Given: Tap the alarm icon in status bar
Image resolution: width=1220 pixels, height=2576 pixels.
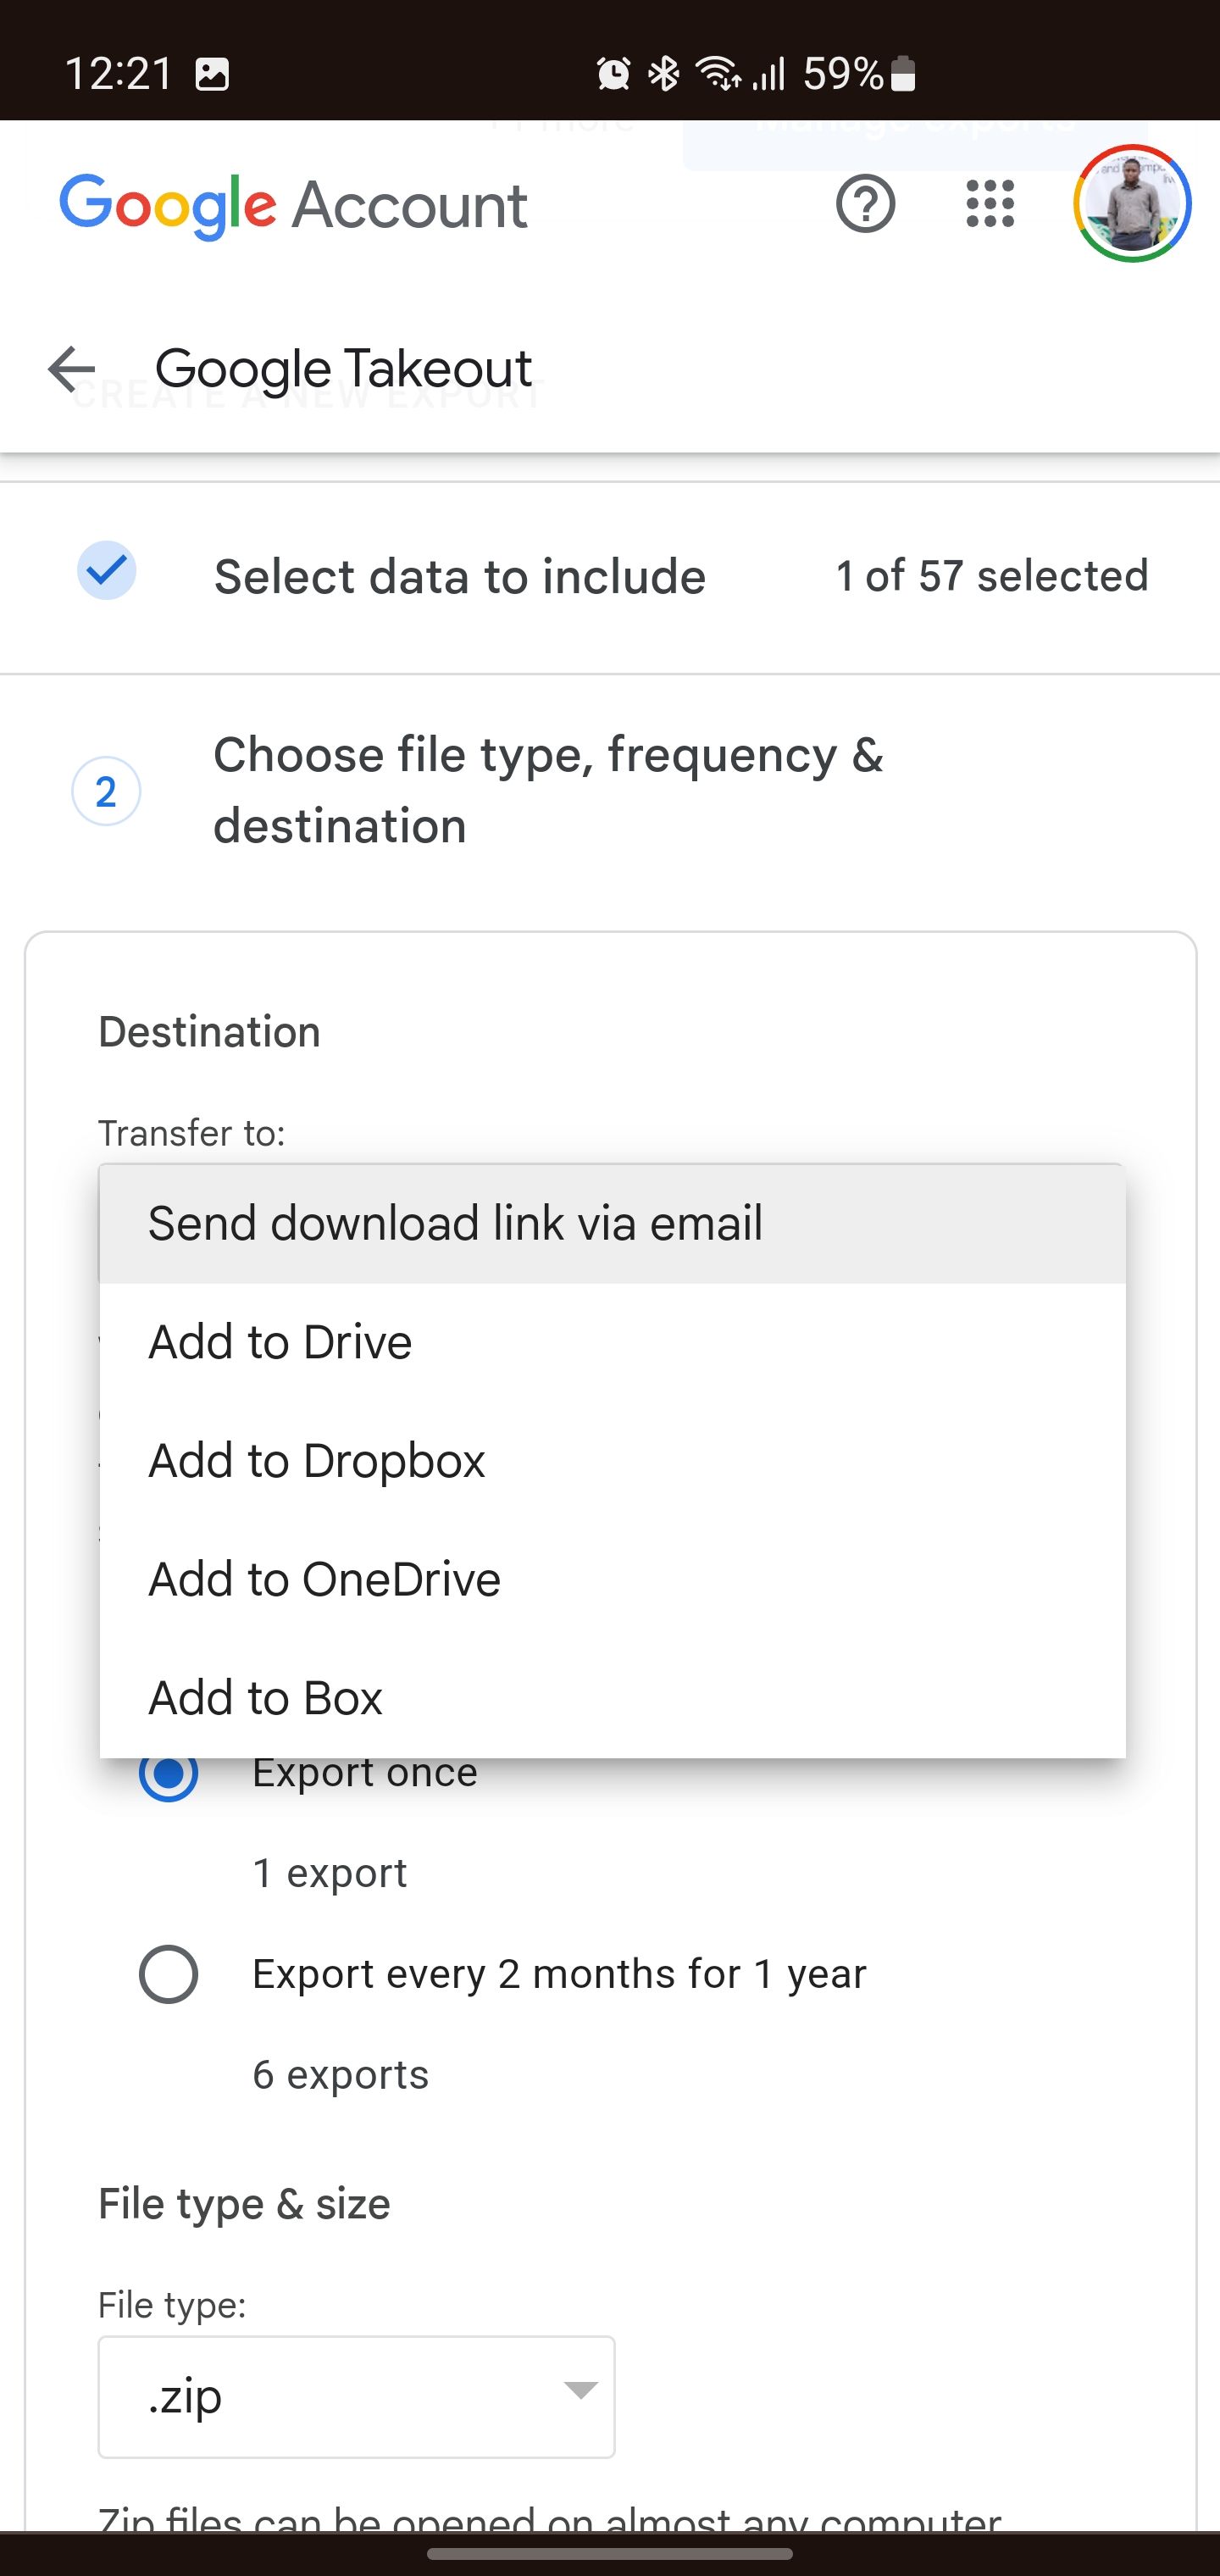Looking at the screenshot, I should tap(613, 73).
